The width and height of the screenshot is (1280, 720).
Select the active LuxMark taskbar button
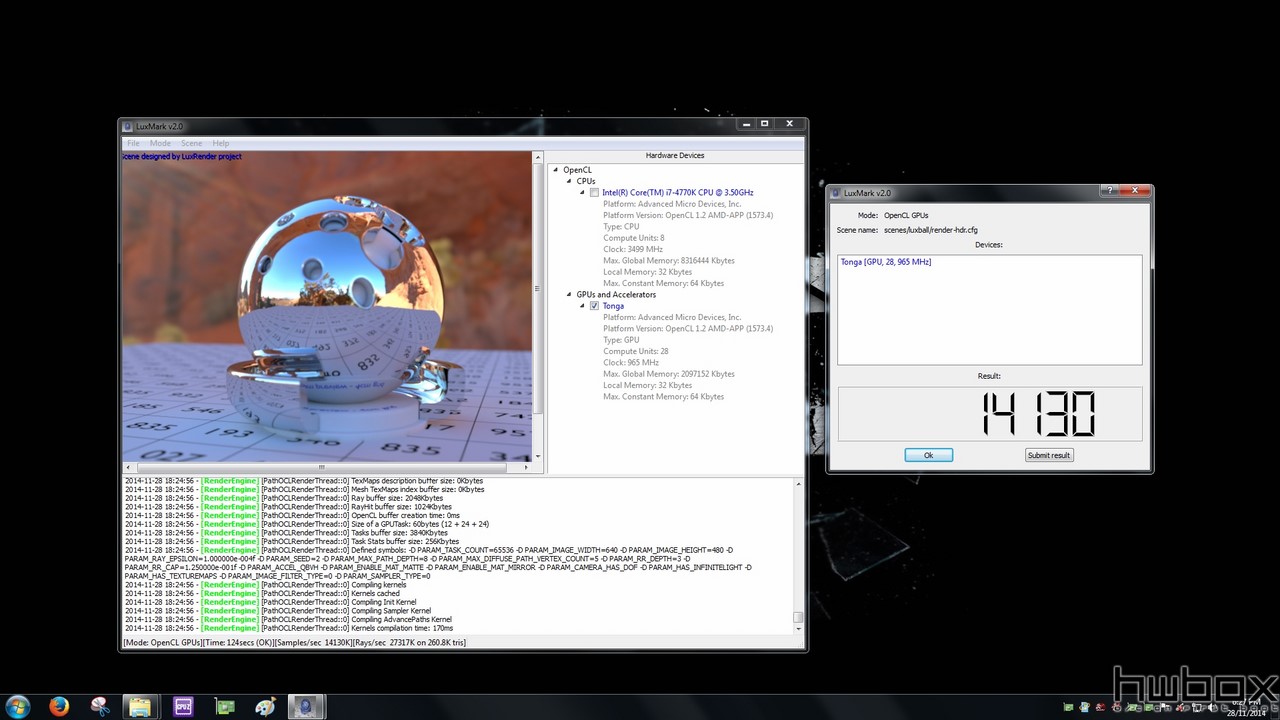pos(307,706)
